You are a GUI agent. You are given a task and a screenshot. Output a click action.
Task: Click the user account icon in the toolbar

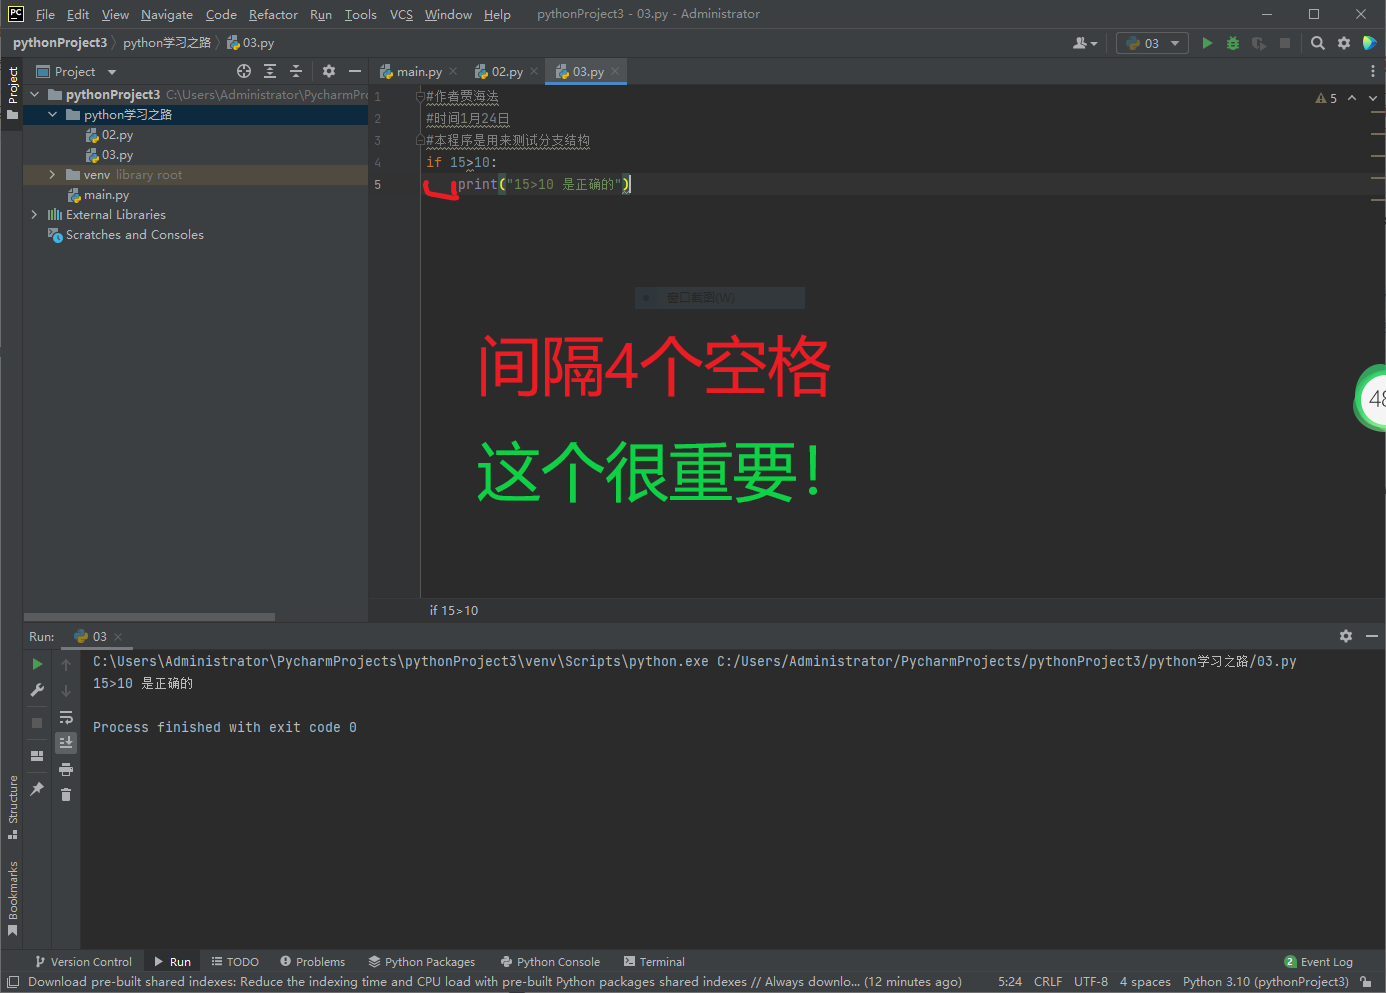[x=1084, y=43]
